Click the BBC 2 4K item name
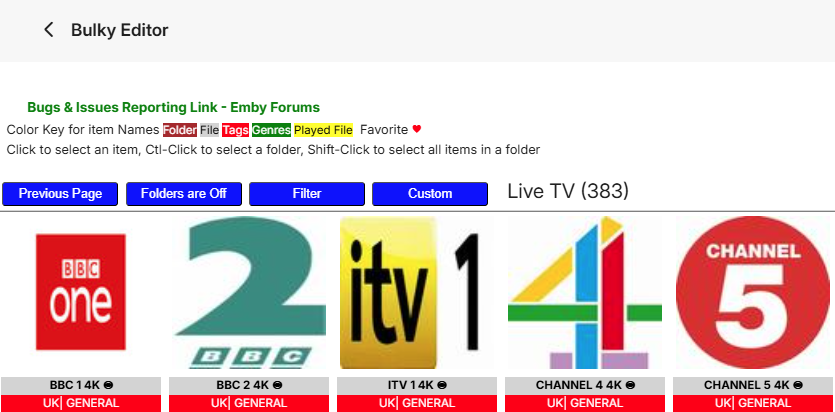 coord(249,385)
